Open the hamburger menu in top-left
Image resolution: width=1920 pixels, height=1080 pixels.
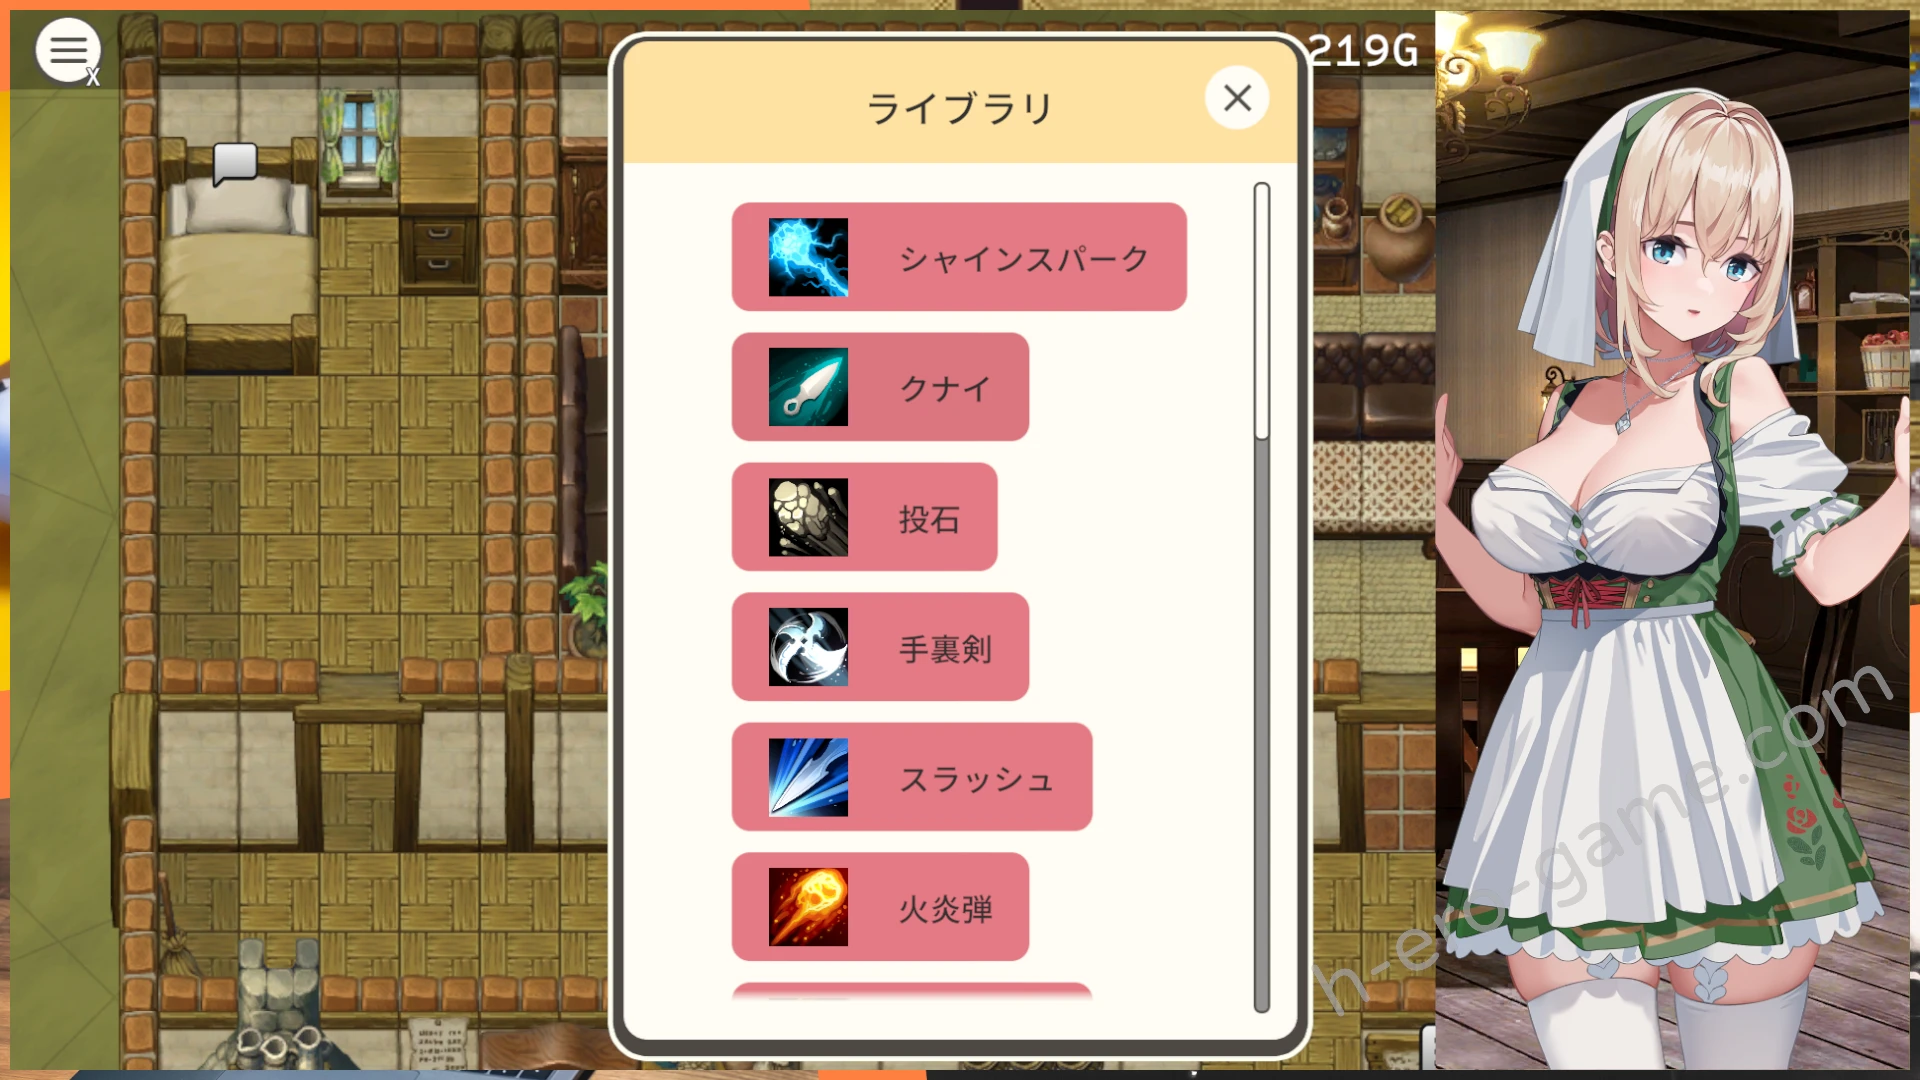(68, 49)
